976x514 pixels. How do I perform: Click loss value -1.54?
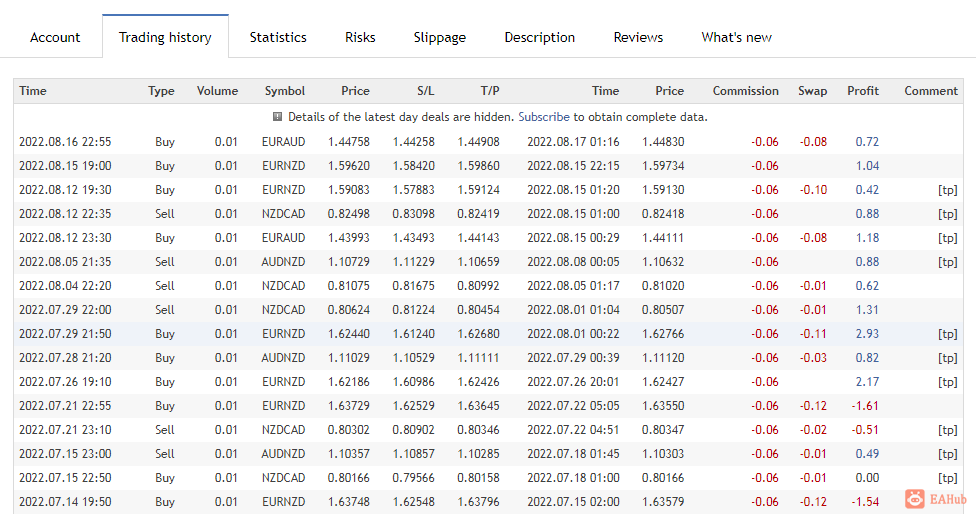(865, 502)
